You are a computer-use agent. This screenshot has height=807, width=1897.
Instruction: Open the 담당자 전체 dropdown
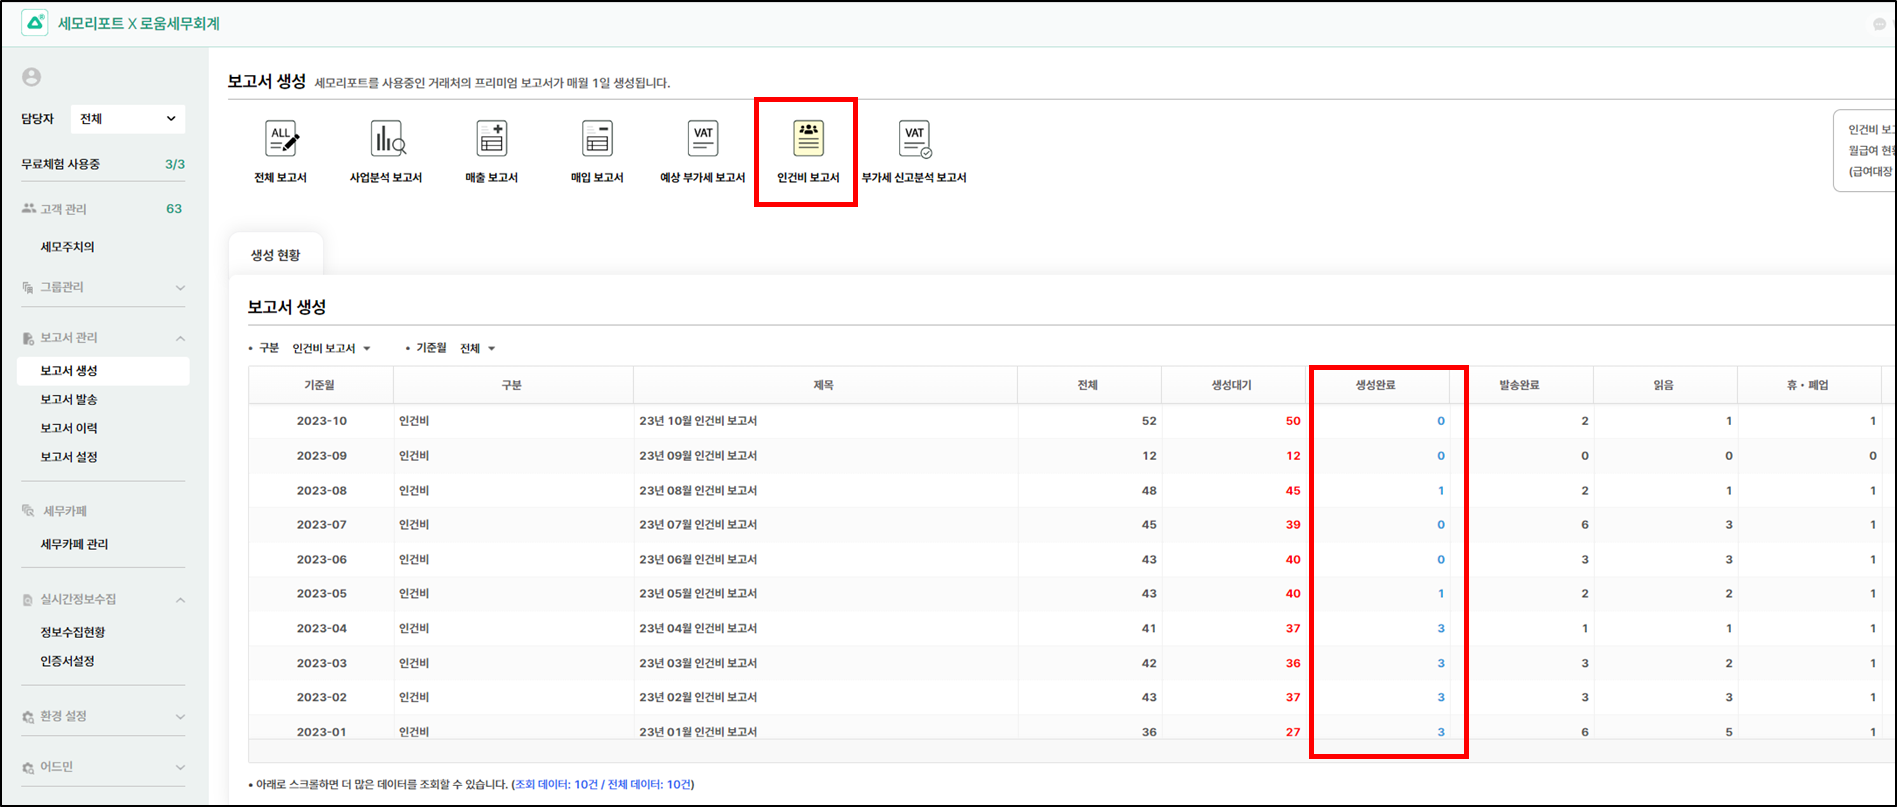tap(128, 119)
